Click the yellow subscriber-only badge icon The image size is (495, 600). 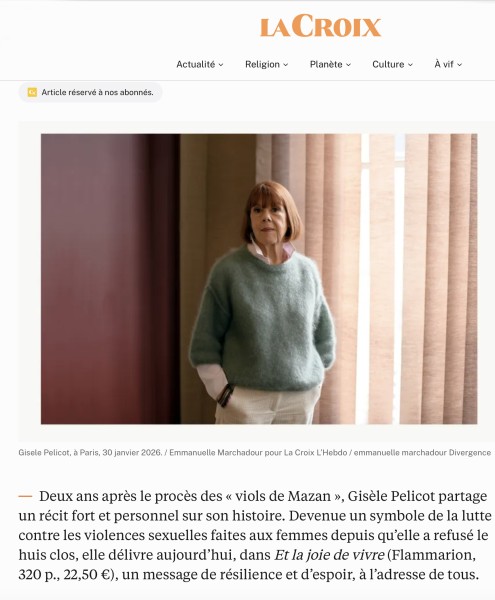pyautogui.click(x=32, y=92)
